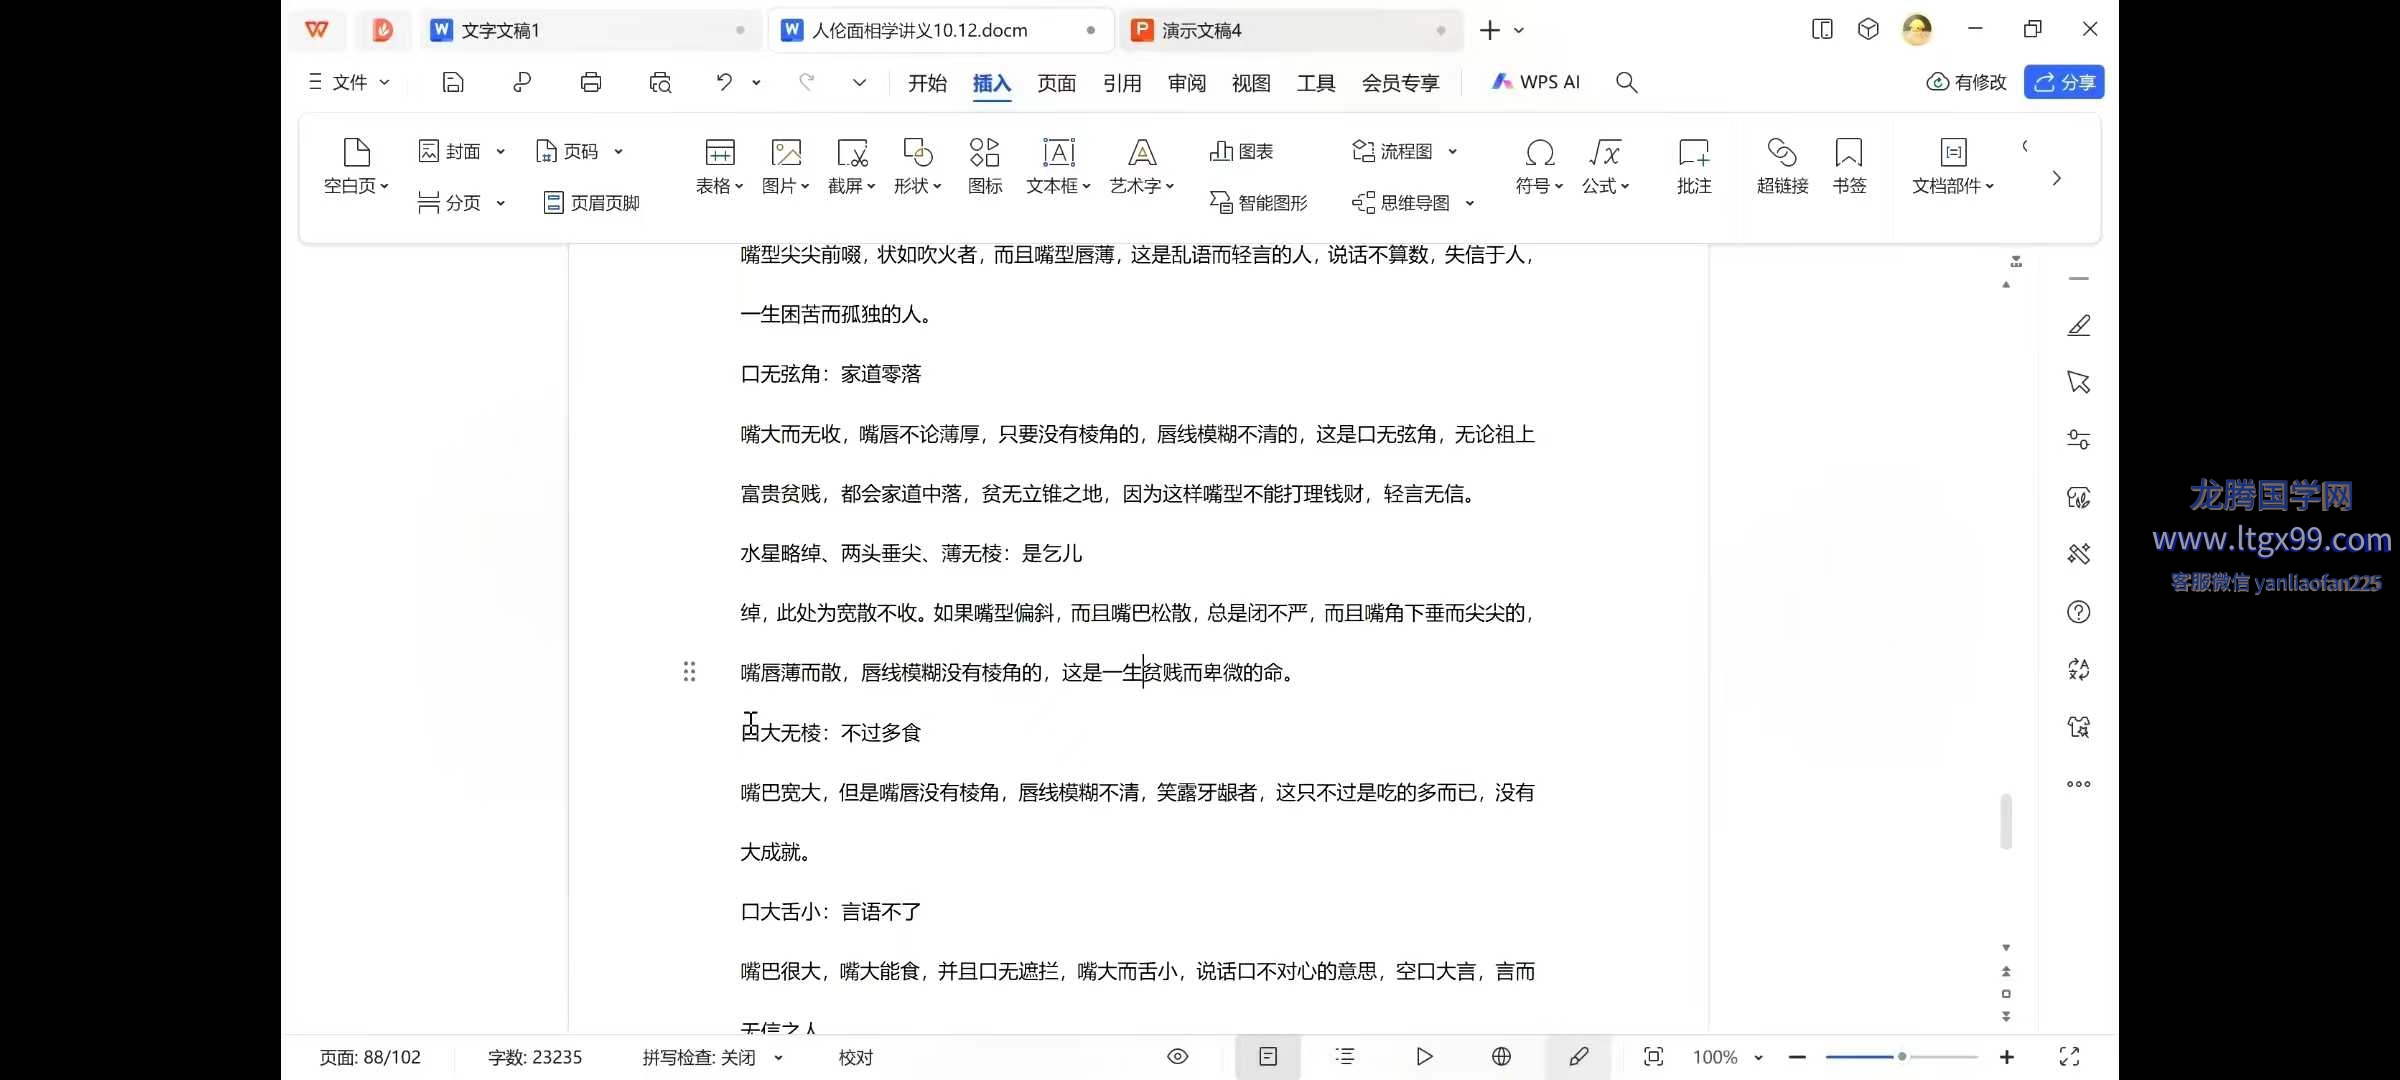Expand the quick access toolbar customize arrow

(859, 82)
